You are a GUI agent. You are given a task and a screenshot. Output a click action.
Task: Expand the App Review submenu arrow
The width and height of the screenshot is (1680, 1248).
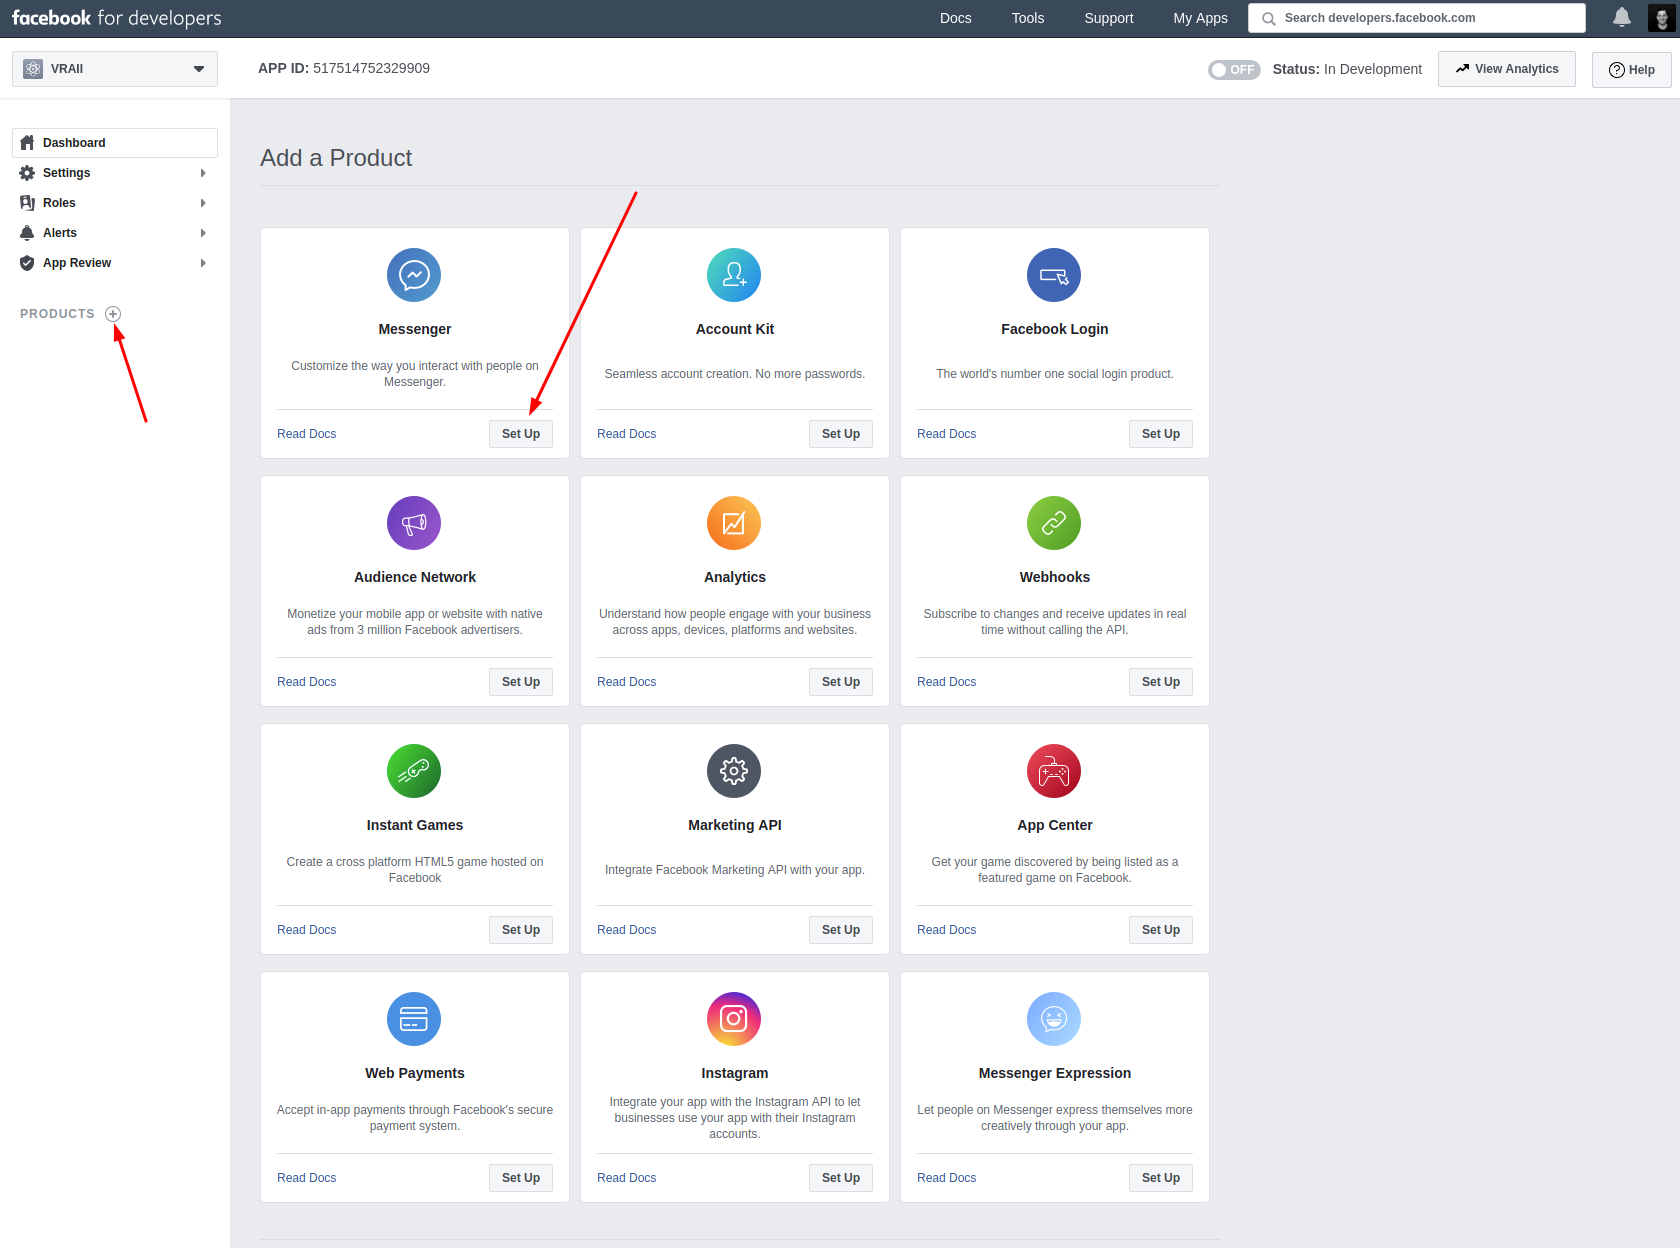tap(203, 263)
